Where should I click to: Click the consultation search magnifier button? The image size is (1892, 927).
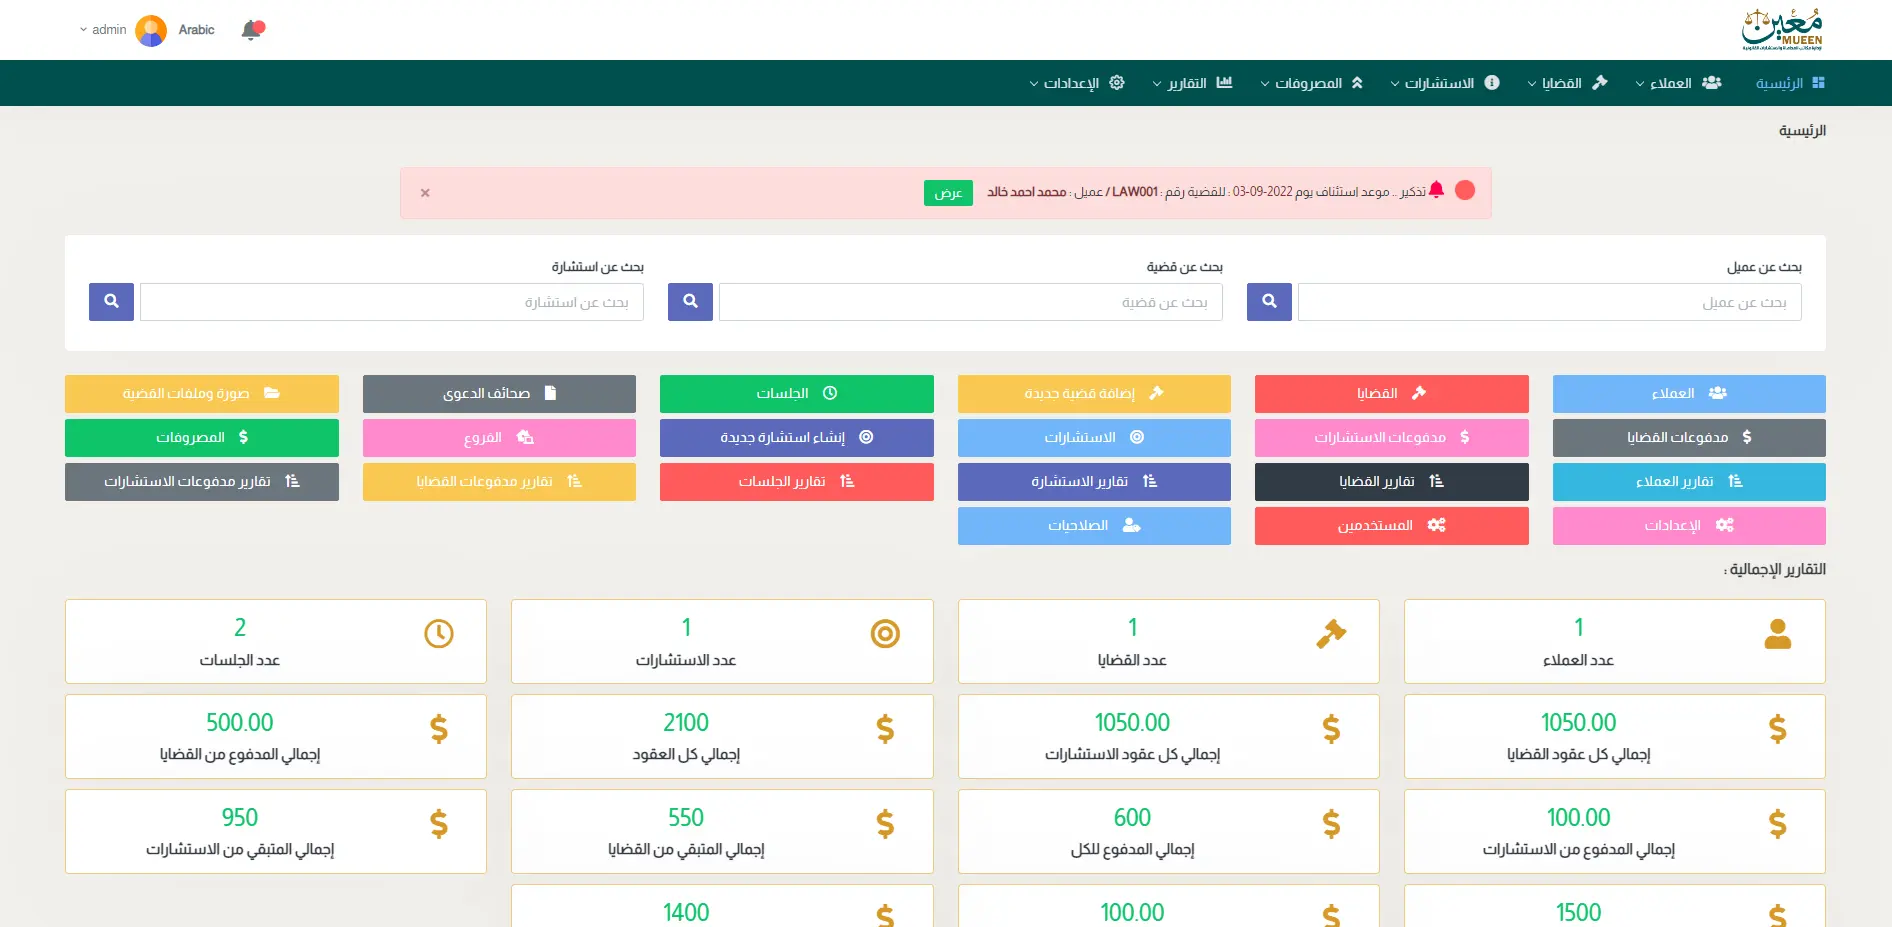pos(111,301)
